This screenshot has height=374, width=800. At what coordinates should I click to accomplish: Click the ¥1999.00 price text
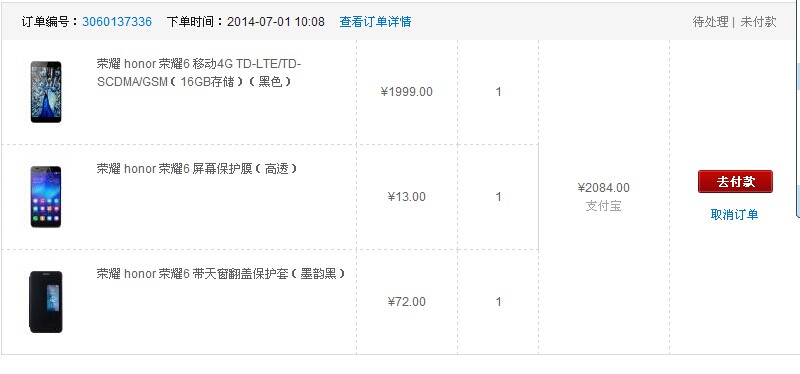click(x=407, y=92)
